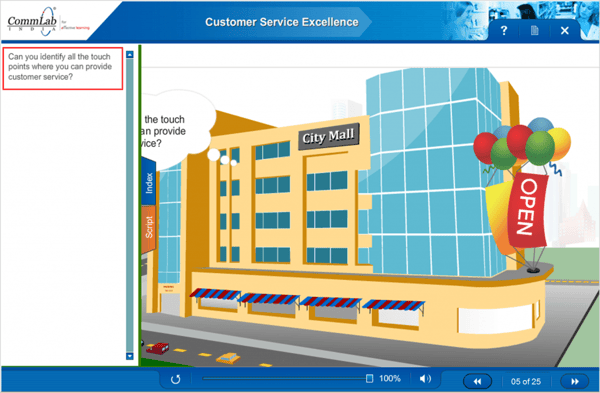This screenshot has width=600, height=393.
Task: Click the script panel scroll up arrow
Action: point(130,55)
